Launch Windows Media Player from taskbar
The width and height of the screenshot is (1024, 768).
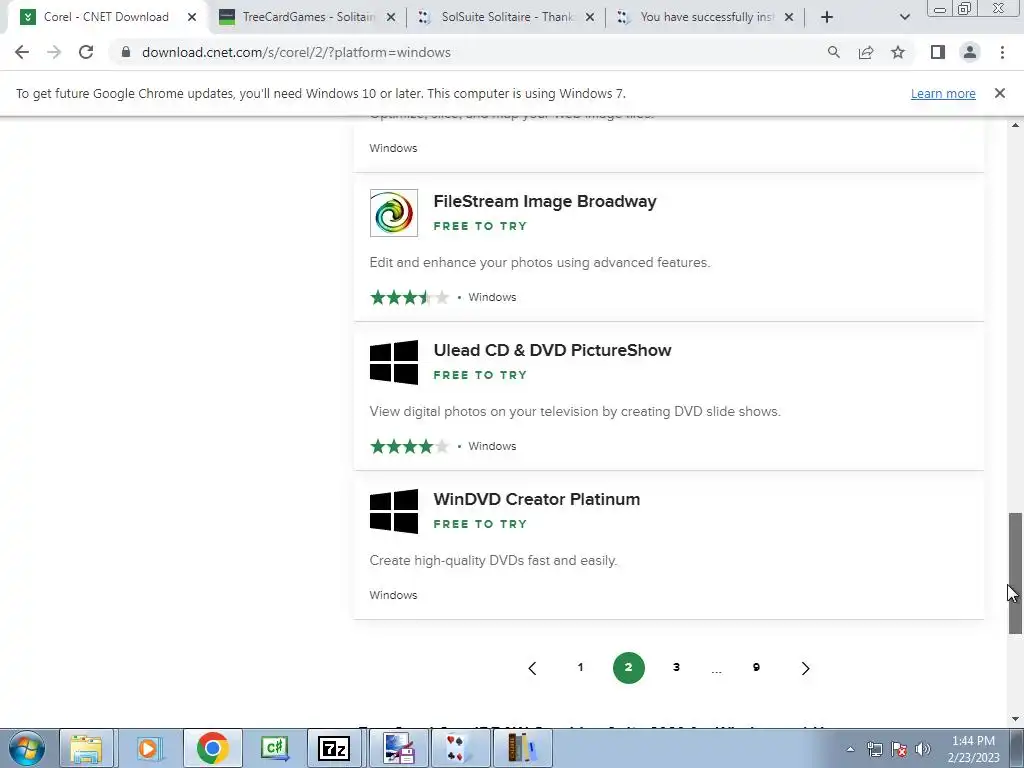[148, 748]
